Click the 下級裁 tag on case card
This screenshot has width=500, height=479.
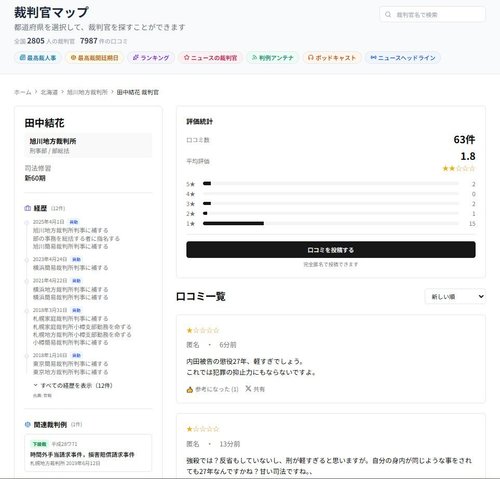pyautogui.click(x=39, y=444)
